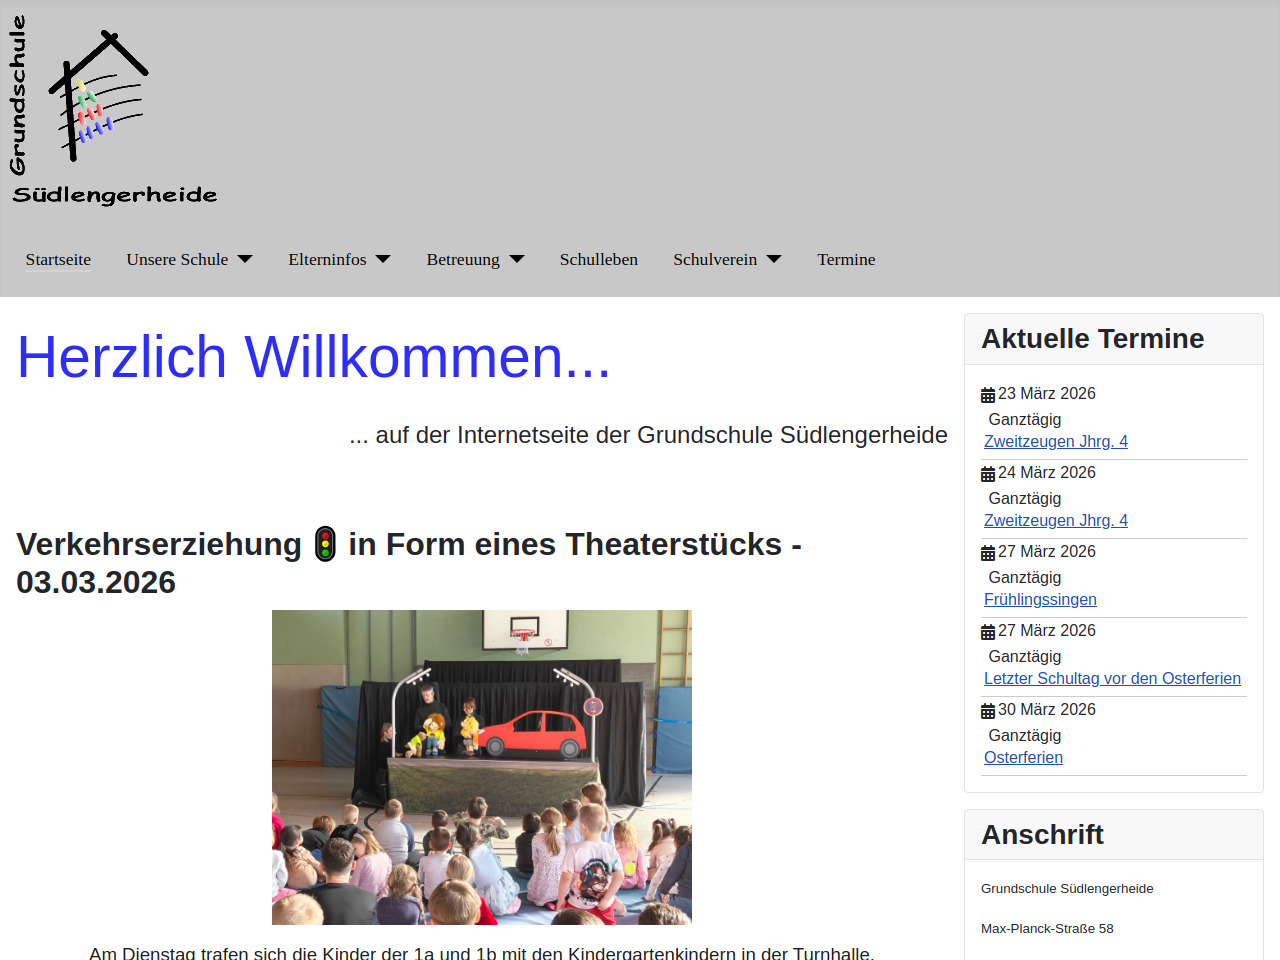Click the traffic light emoji in headline
This screenshot has height=960, width=1280.
(x=325, y=544)
